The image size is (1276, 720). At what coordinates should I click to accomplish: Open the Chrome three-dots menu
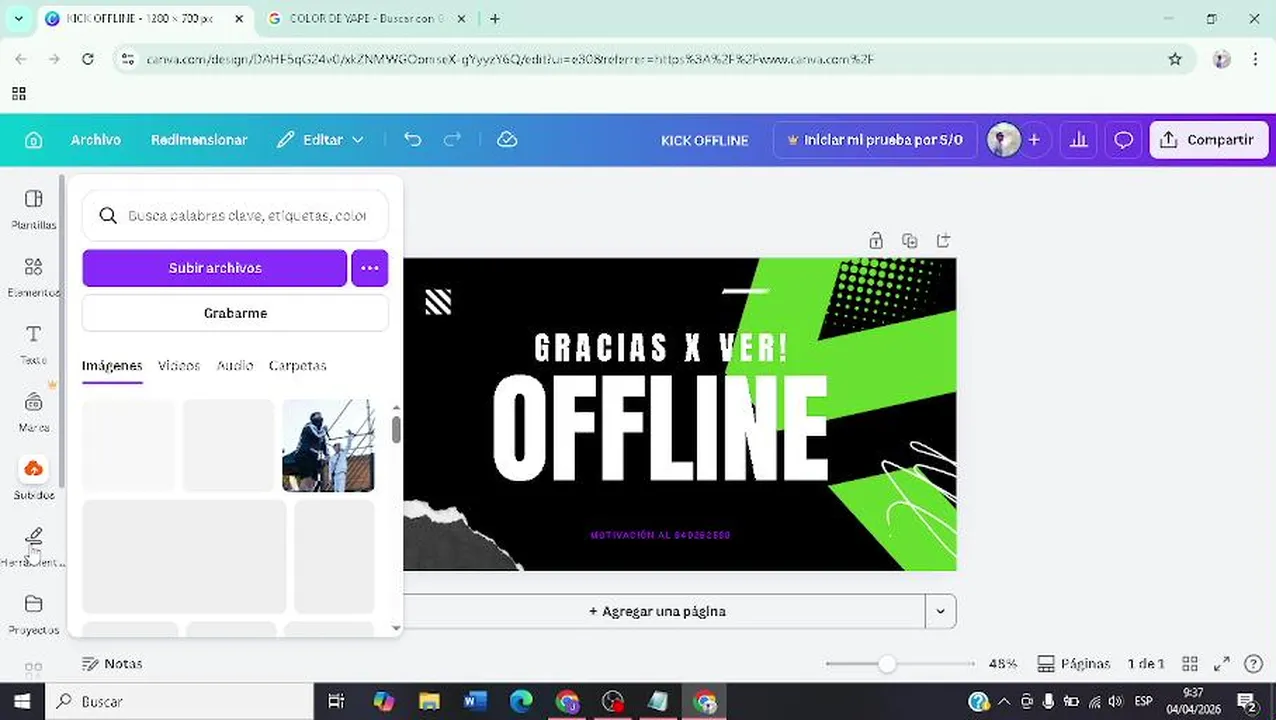(1255, 60)
